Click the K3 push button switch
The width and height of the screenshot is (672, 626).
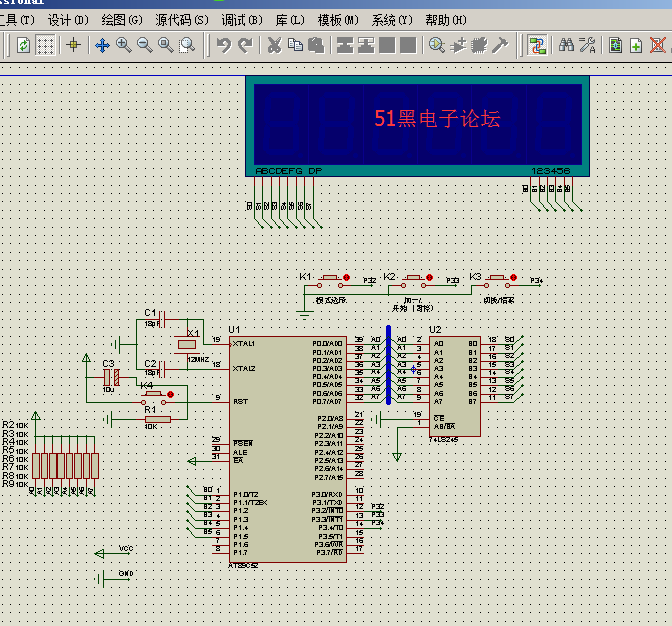pyautogui.click(x=497, y=281)
